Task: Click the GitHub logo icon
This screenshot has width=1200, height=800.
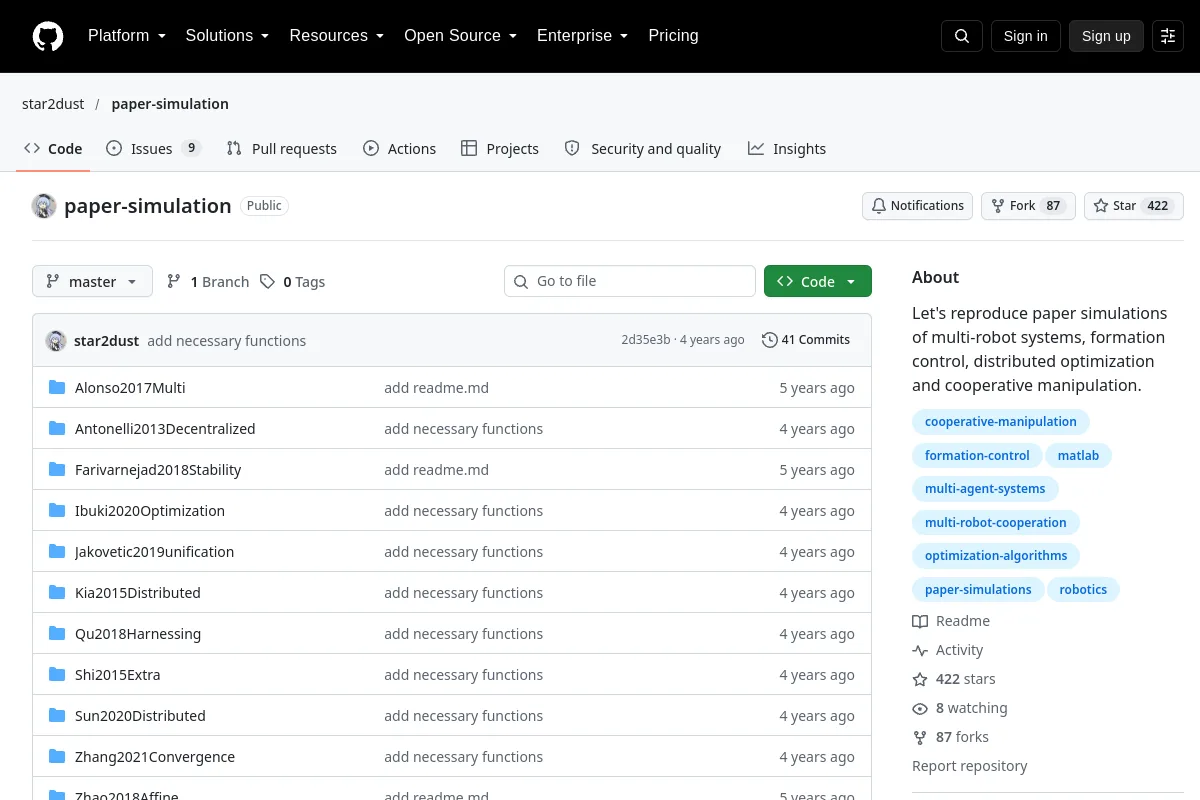Action: (x=48, y=36)
